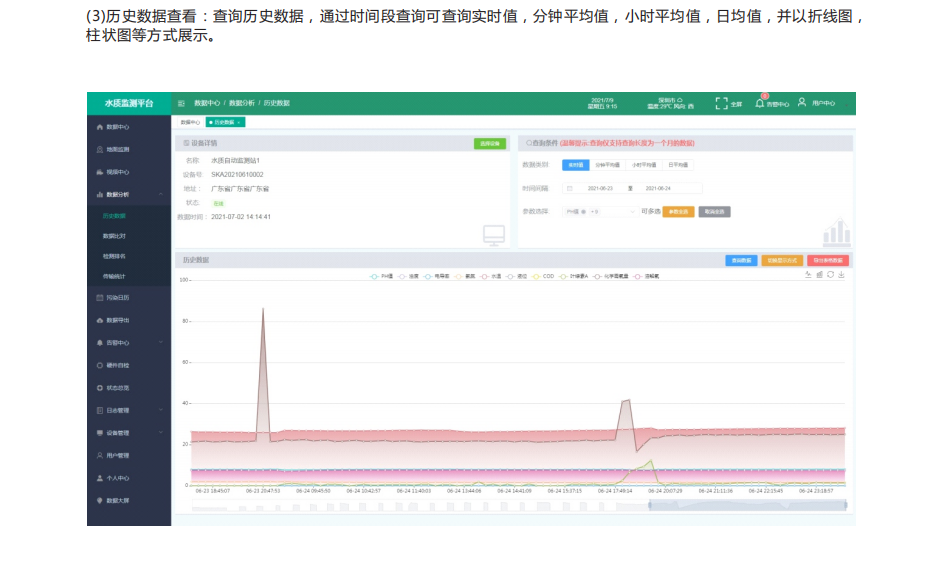
Task: Click 数据分析 breadcrumb in header
Action: (241, 103)
